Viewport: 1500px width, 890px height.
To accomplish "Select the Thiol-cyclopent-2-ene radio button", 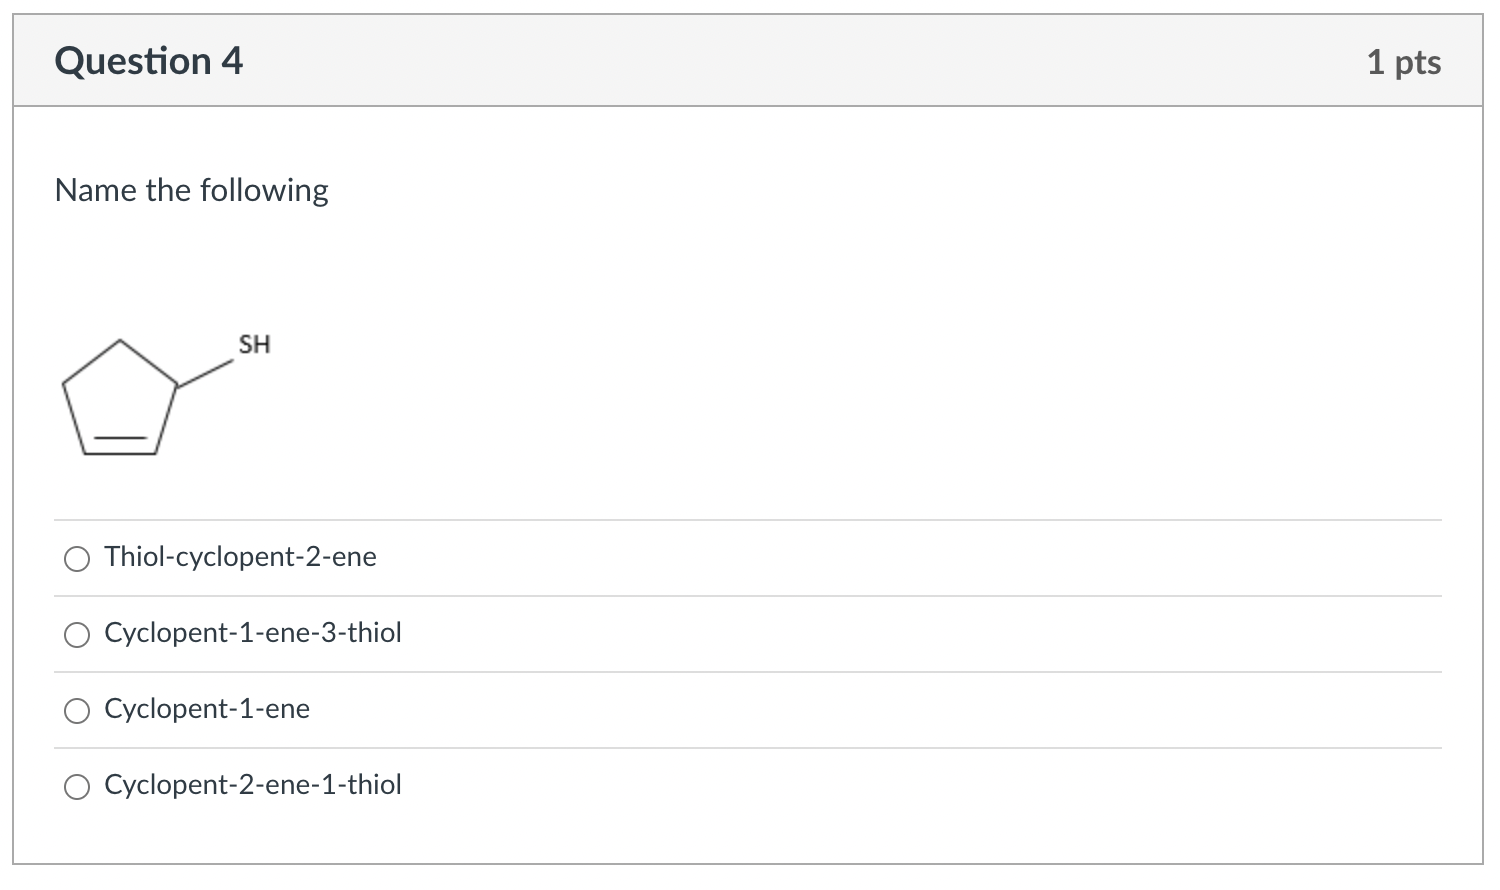I will click(77, 559).
